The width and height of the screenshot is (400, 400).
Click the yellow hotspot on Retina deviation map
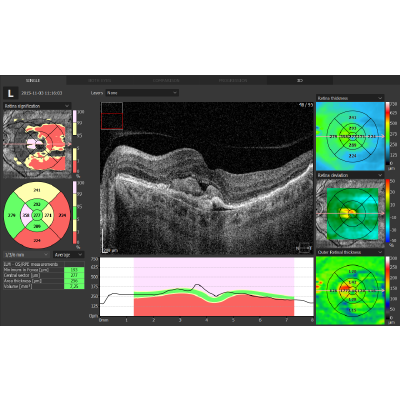pos(347,213)
